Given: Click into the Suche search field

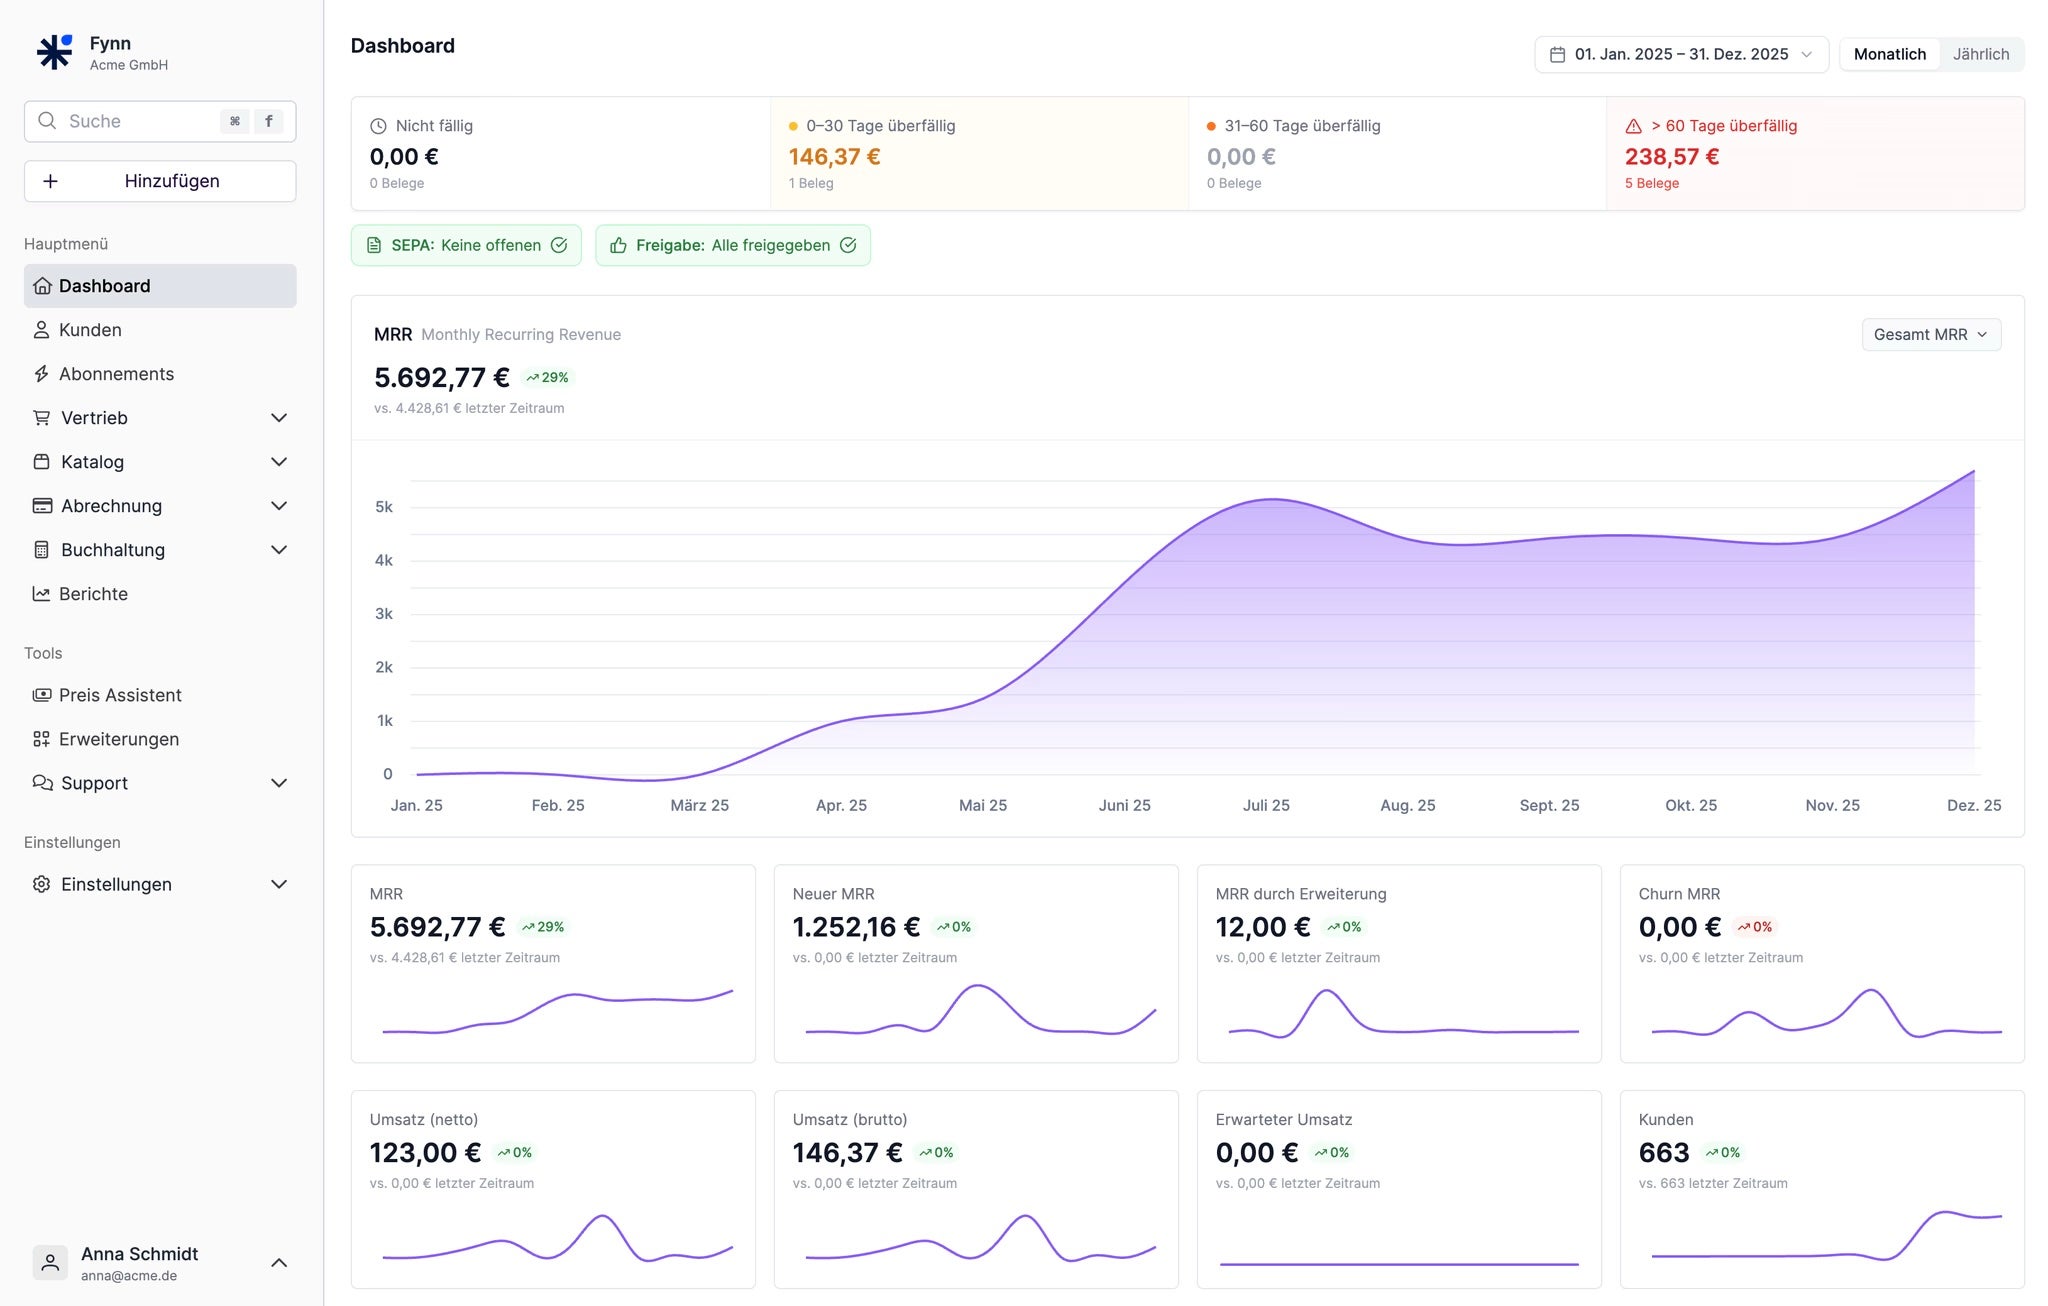Looking at the screenshot, I should coord(140,121).
